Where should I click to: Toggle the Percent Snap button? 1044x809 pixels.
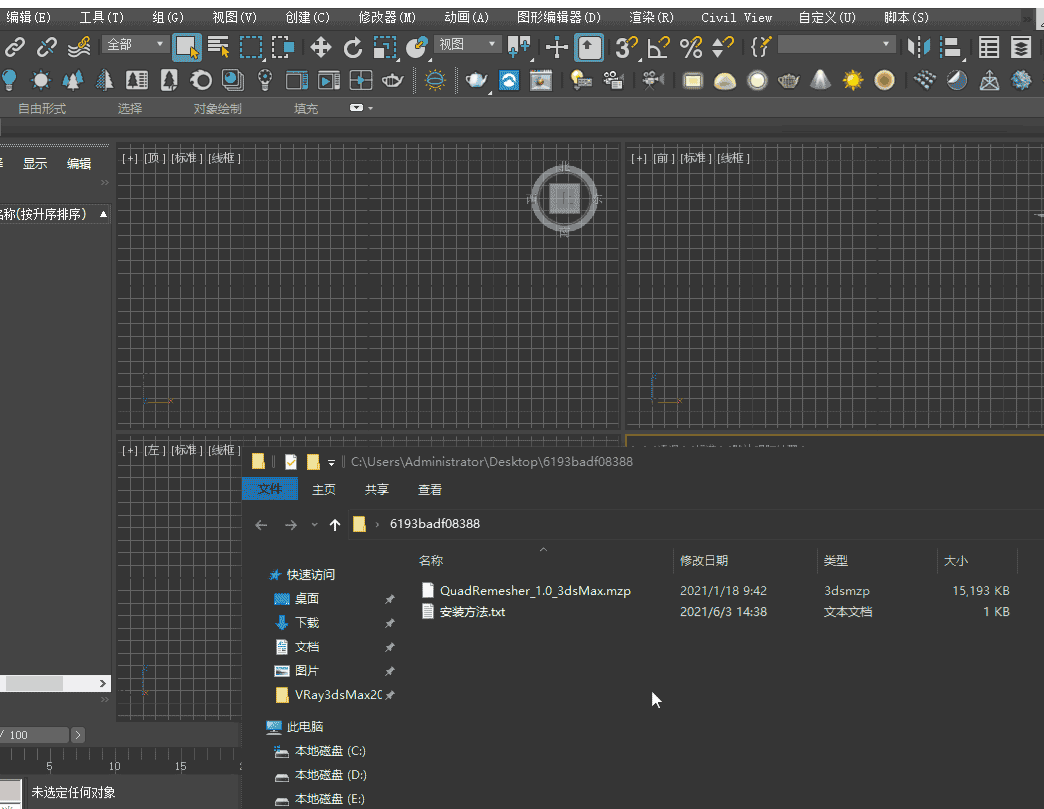pos(690,47)
